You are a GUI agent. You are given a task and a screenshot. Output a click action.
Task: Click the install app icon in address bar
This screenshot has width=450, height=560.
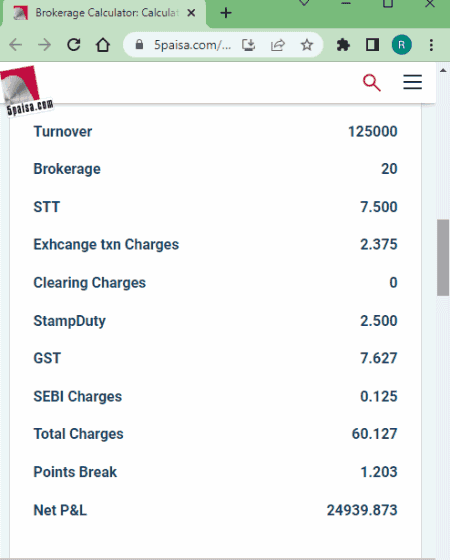click(249, 45)
